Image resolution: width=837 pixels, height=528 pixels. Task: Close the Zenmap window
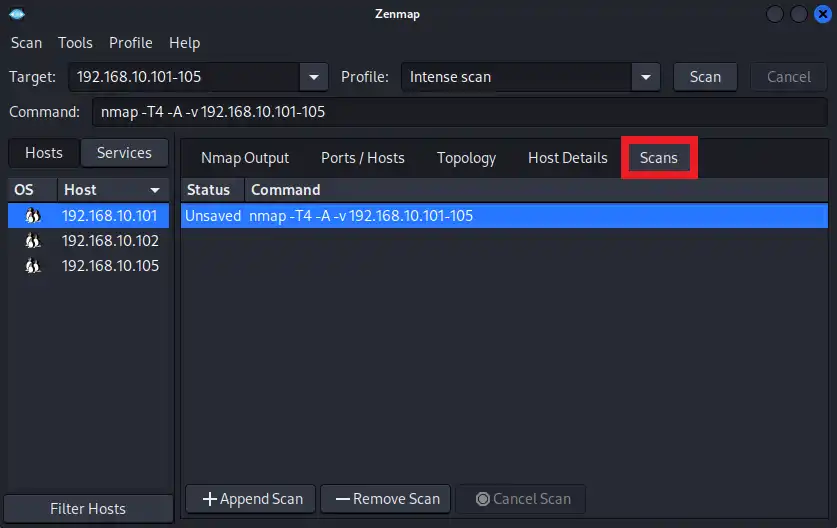[823, 14]
